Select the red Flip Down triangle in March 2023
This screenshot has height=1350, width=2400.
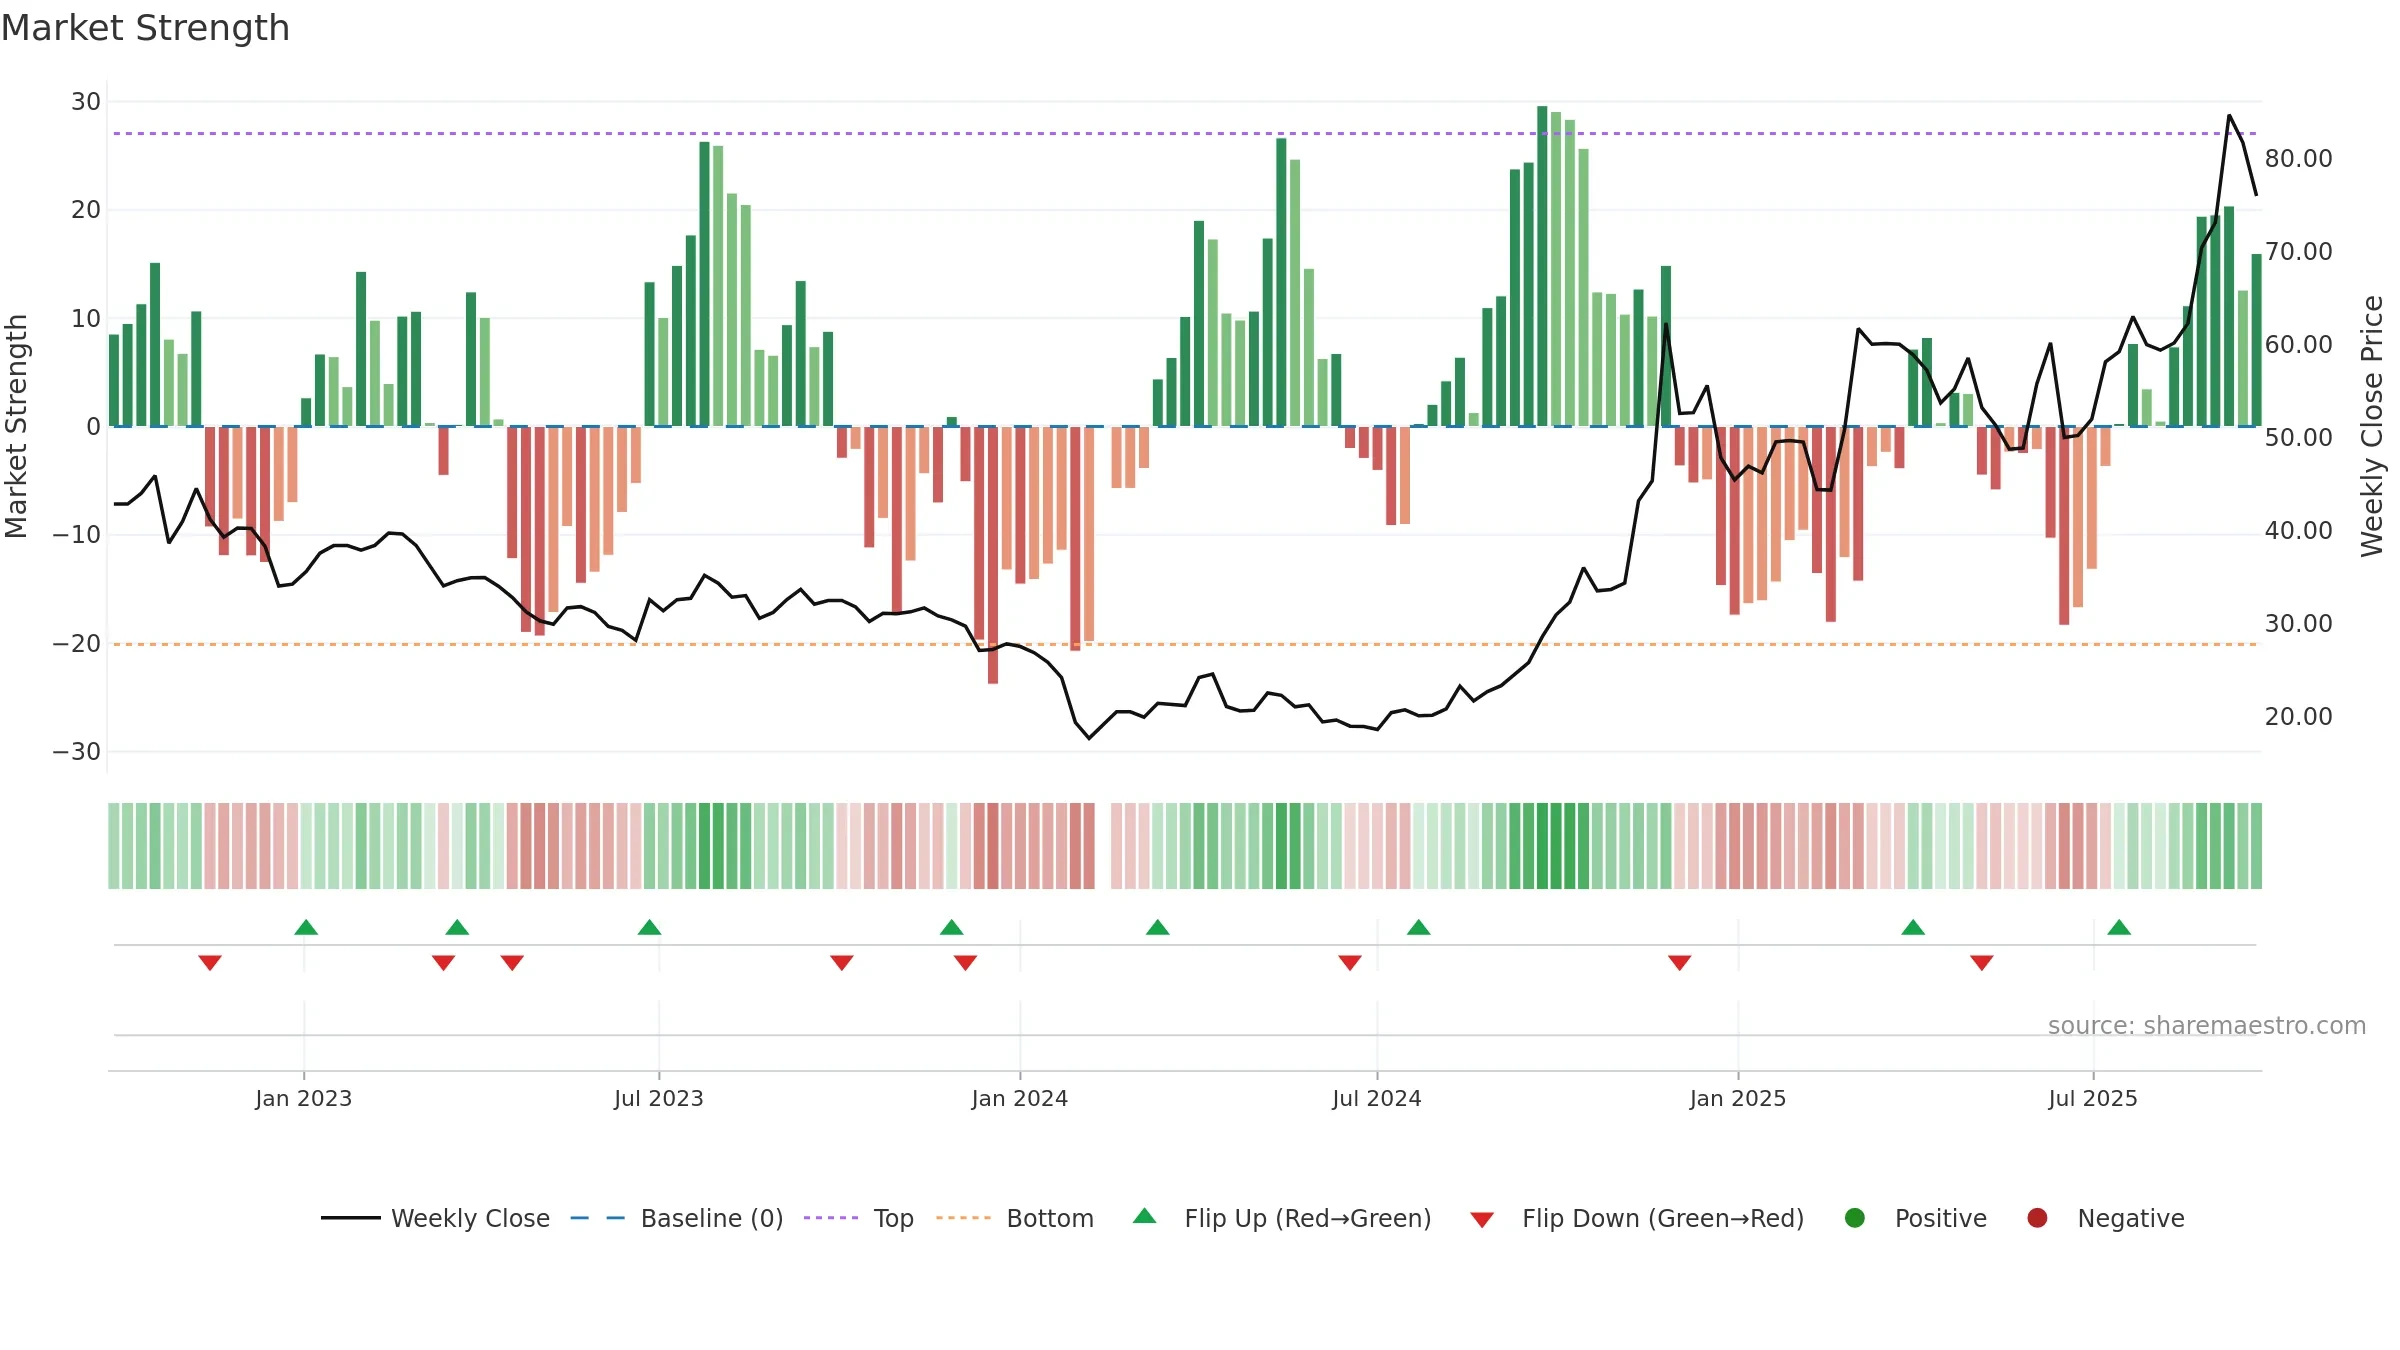(x=444, y=963)
